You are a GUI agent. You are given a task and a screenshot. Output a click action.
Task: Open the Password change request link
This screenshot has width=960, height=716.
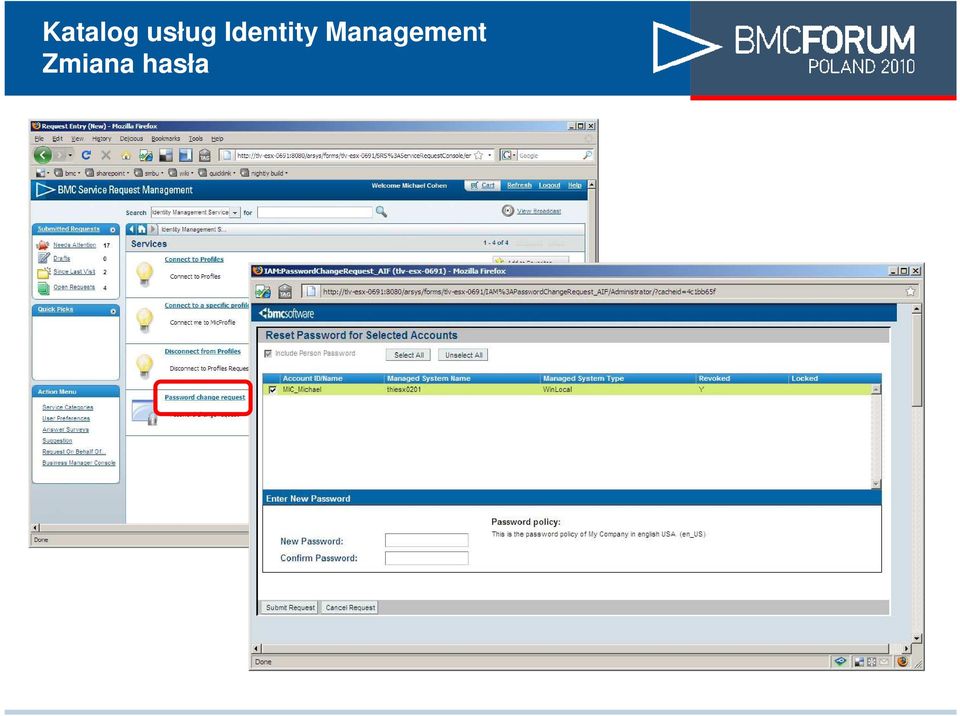pos(204,398)
